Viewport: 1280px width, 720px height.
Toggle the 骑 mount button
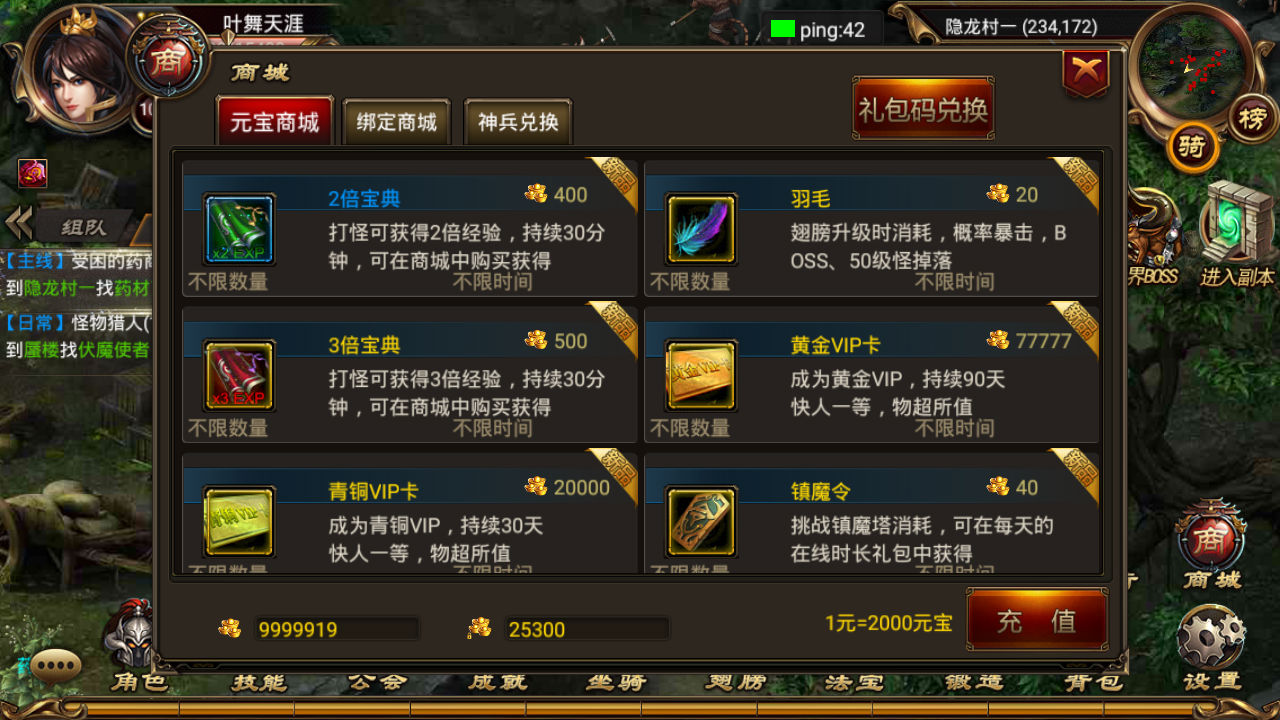pyautogui.click(x=1192, y=147)
